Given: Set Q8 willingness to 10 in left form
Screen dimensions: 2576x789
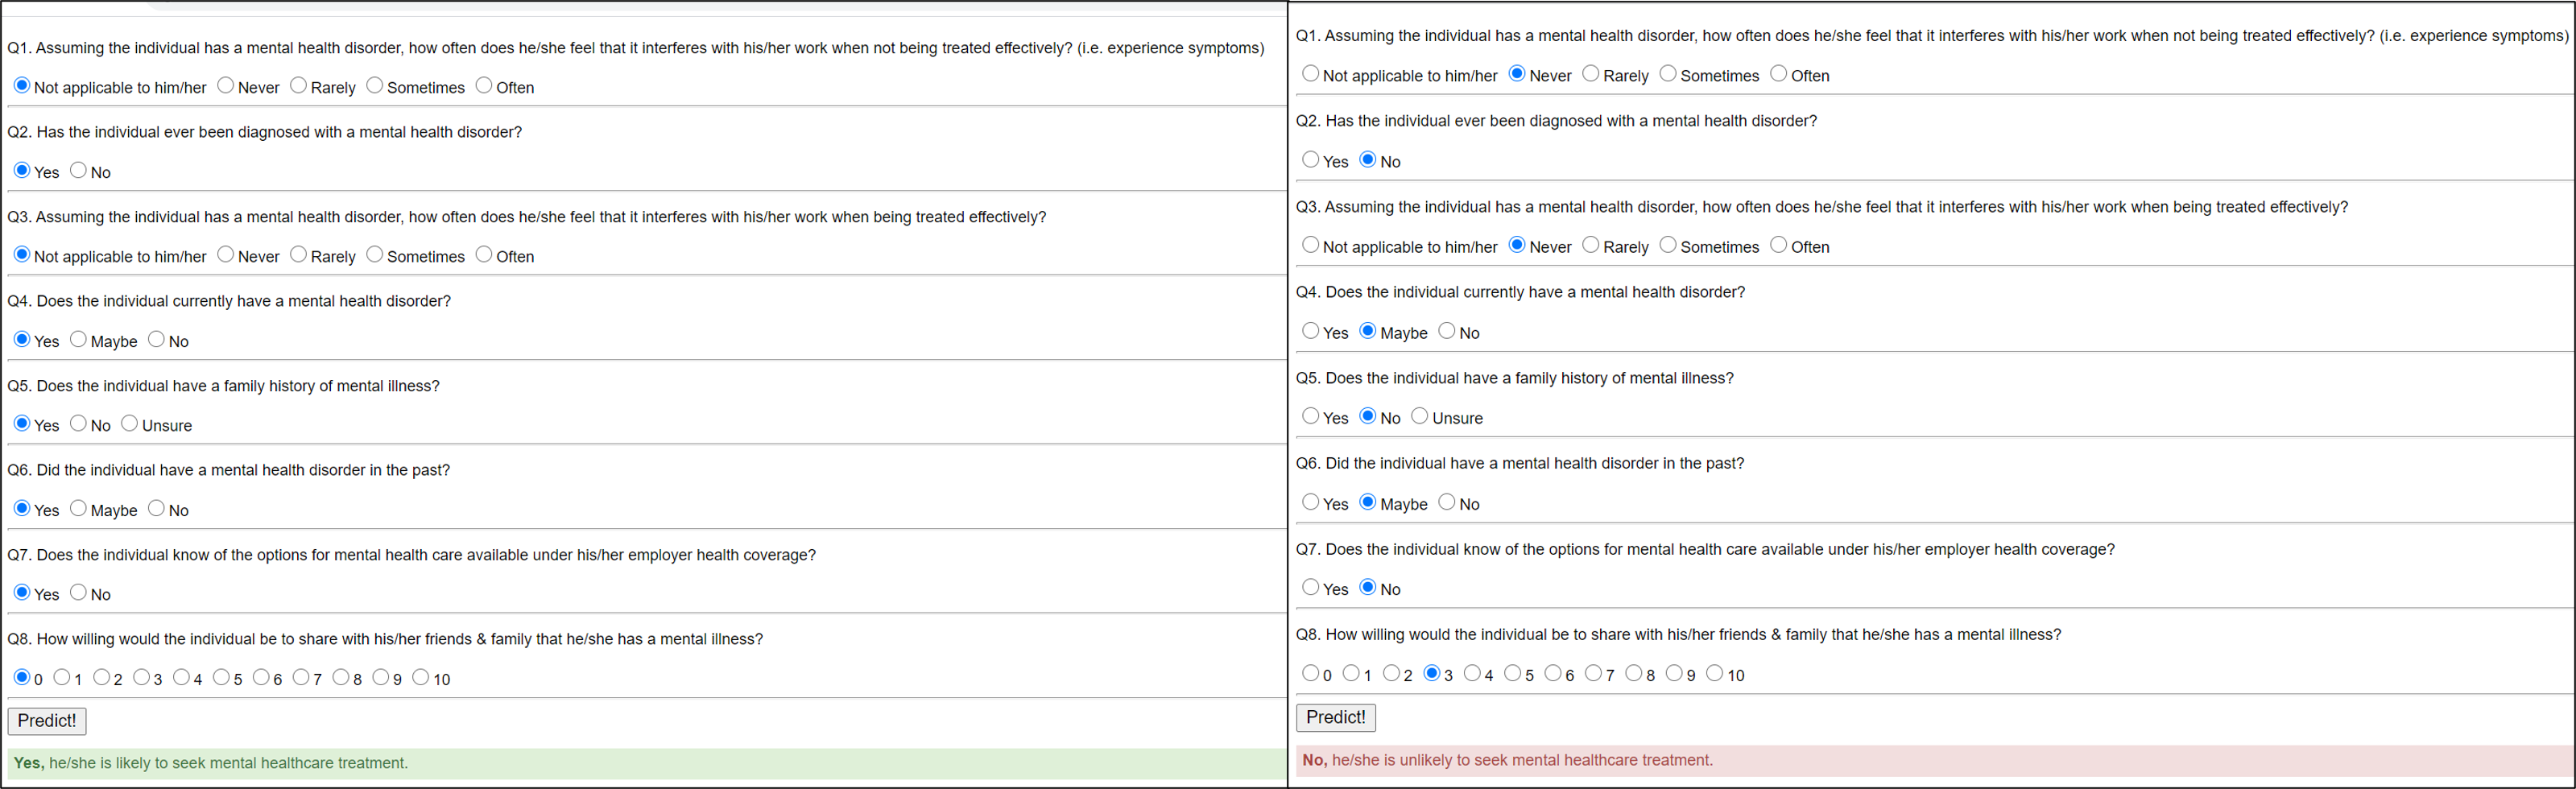Looking at the screenshot, I should pos(421,678).
